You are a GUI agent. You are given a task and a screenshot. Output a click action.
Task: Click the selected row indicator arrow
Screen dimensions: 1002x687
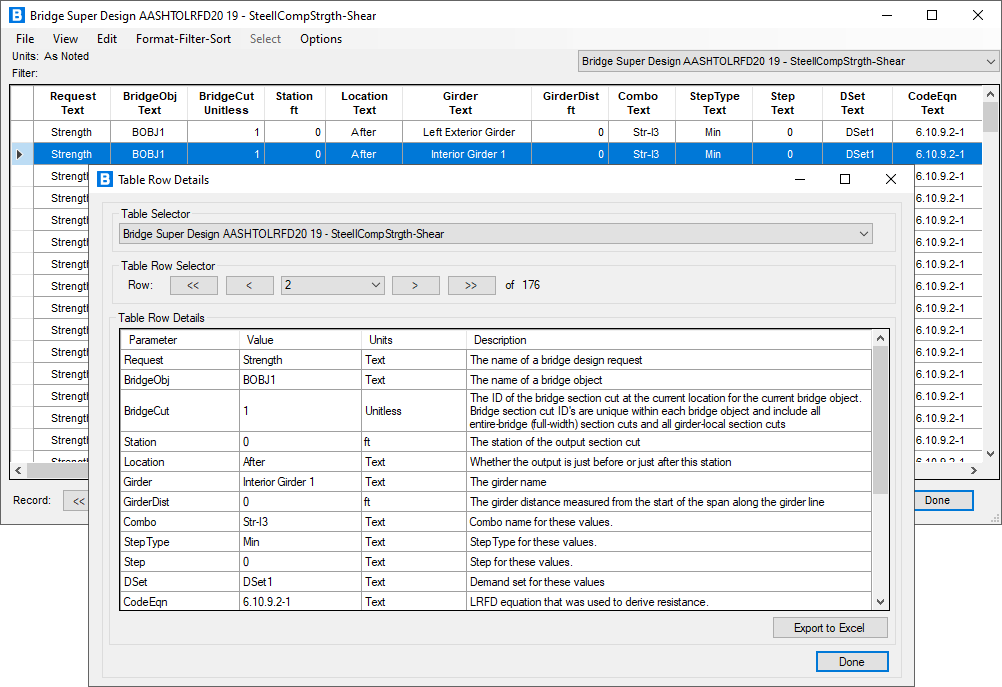(x=21, y=154)
